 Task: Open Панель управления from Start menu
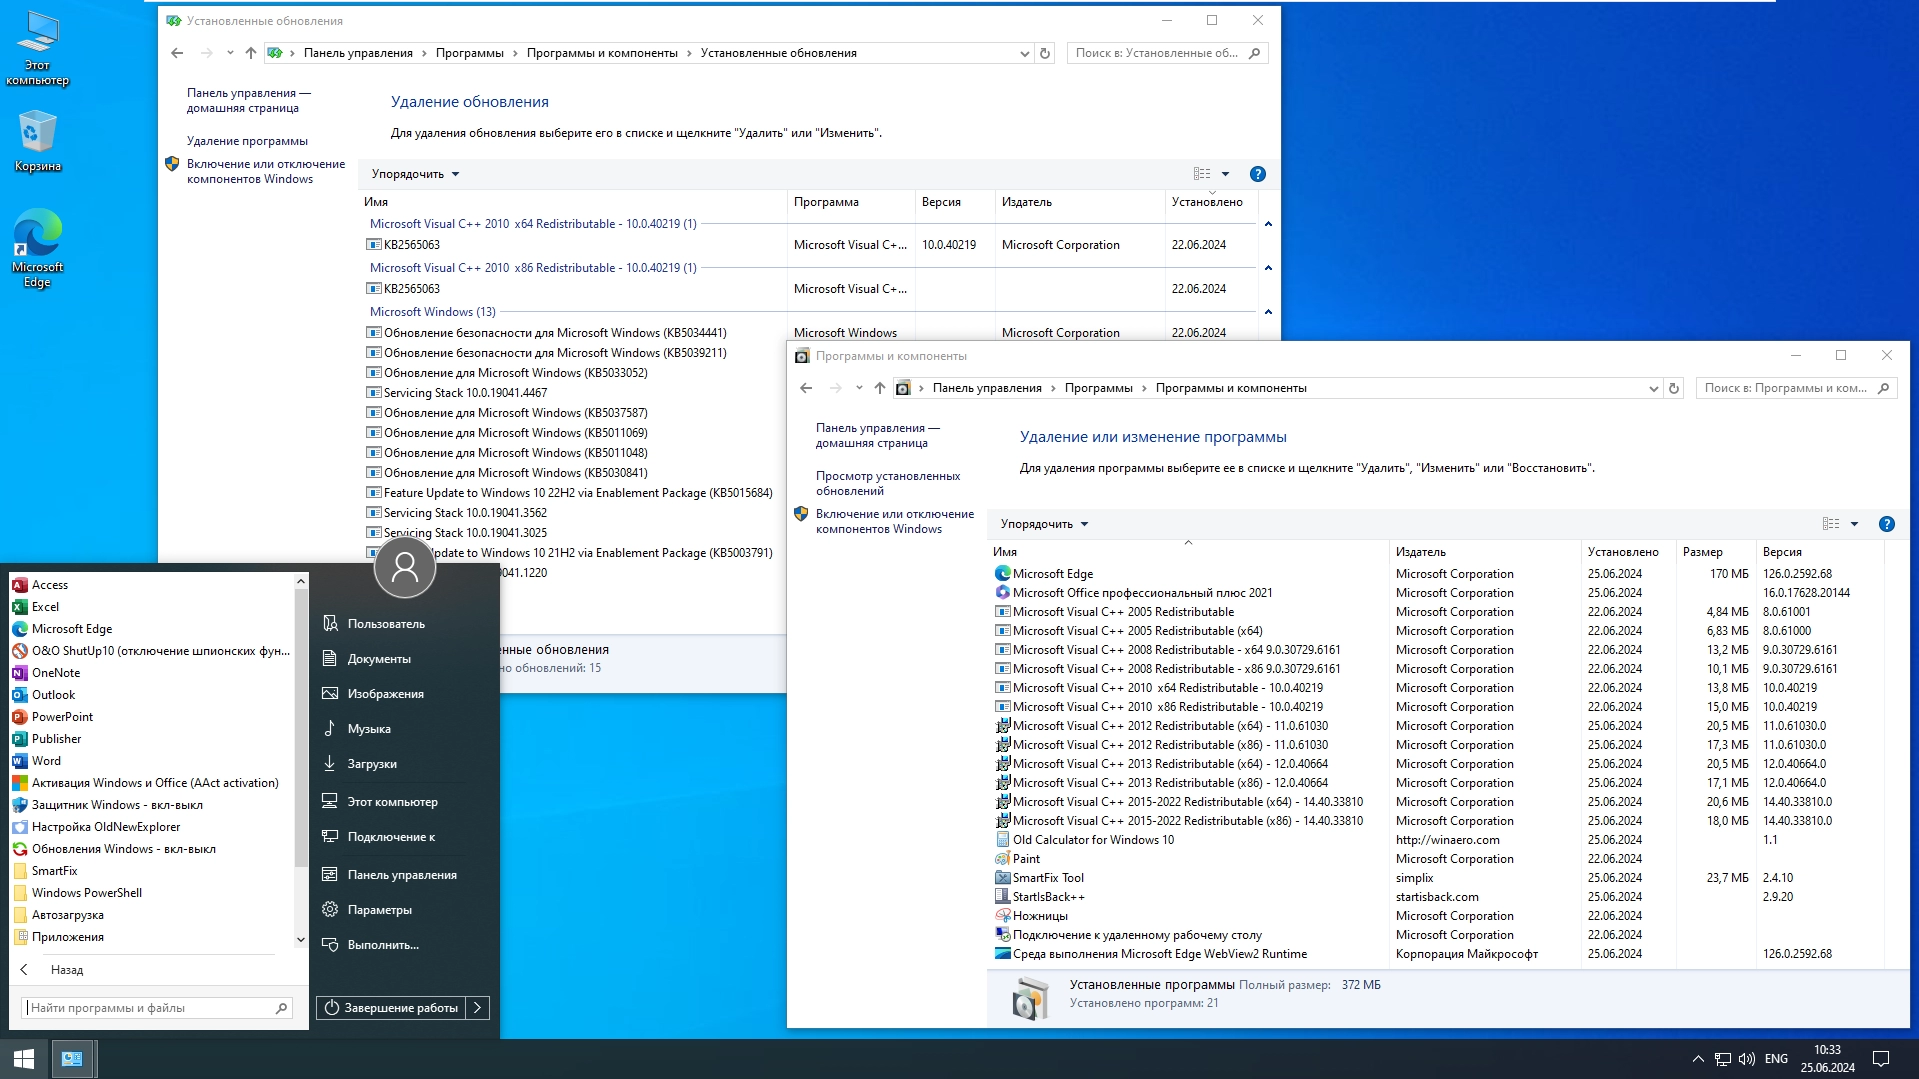point(402,874)
